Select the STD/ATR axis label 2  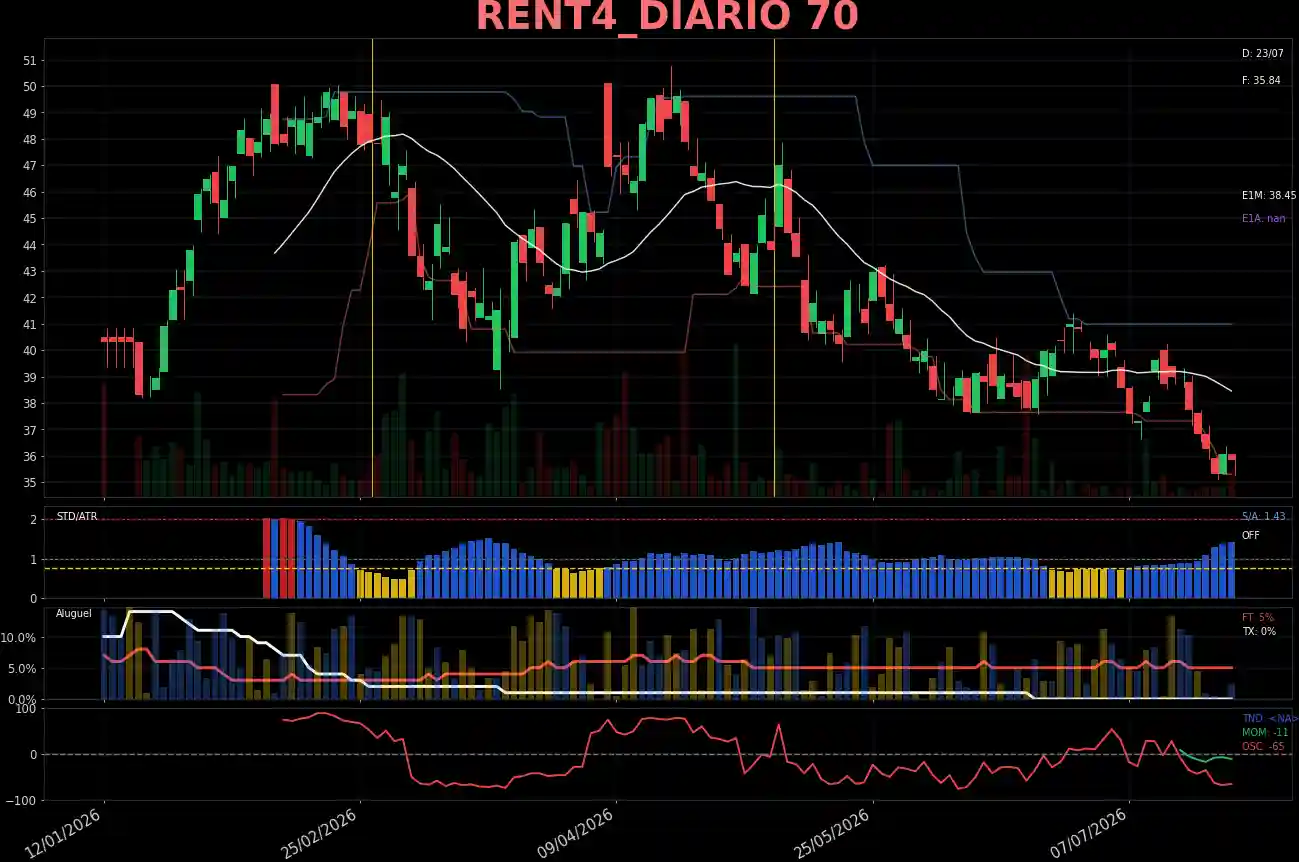pyautogui.click(x=34, y=520)
